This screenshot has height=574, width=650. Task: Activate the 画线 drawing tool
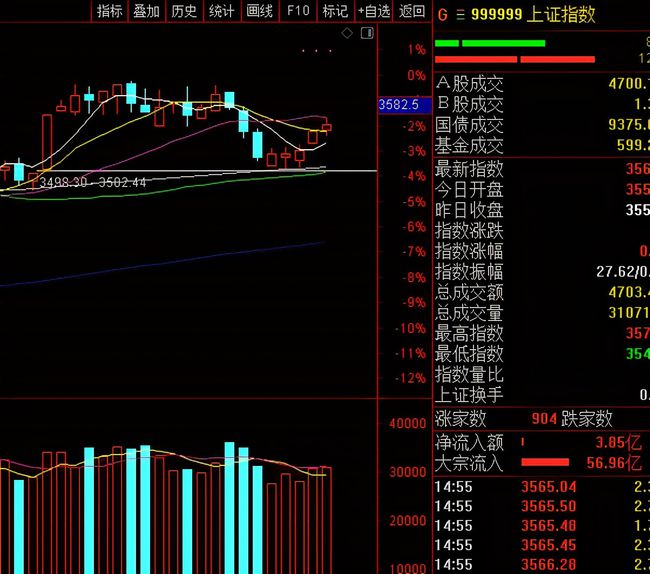pos(259,11)
